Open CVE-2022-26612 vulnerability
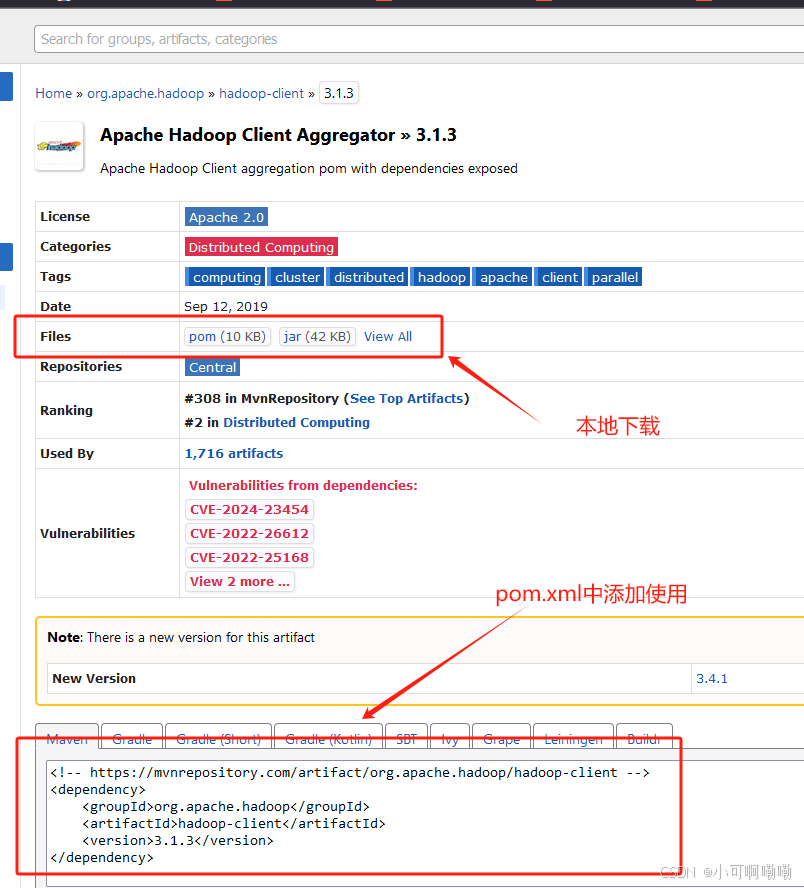 click(x=249, y=533)
